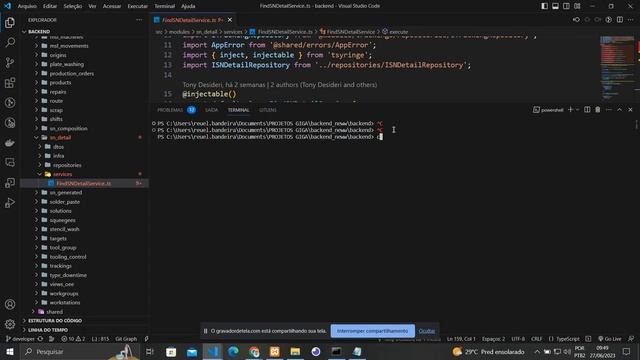Click the Ocultar link
This screenshot has height=360, width=640.
tap(427, 331)
